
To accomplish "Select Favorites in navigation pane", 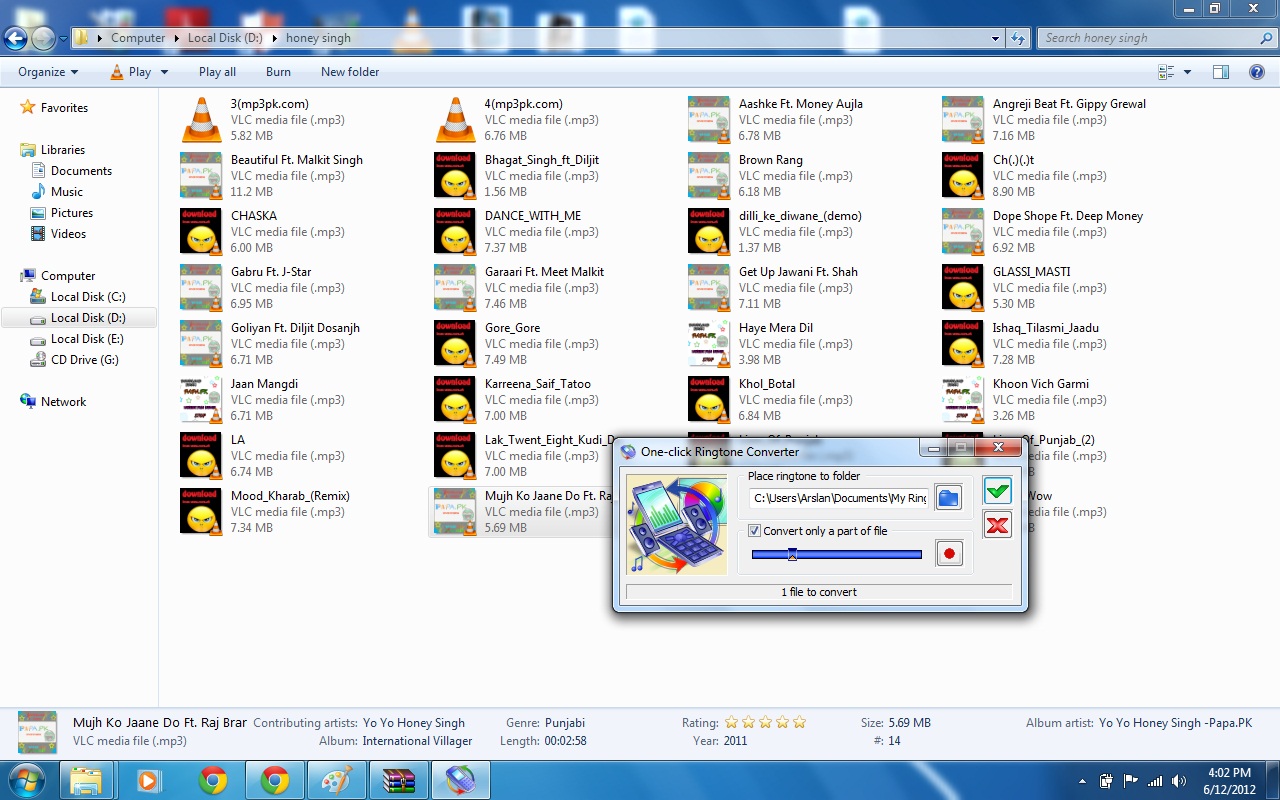I will 64,108.
